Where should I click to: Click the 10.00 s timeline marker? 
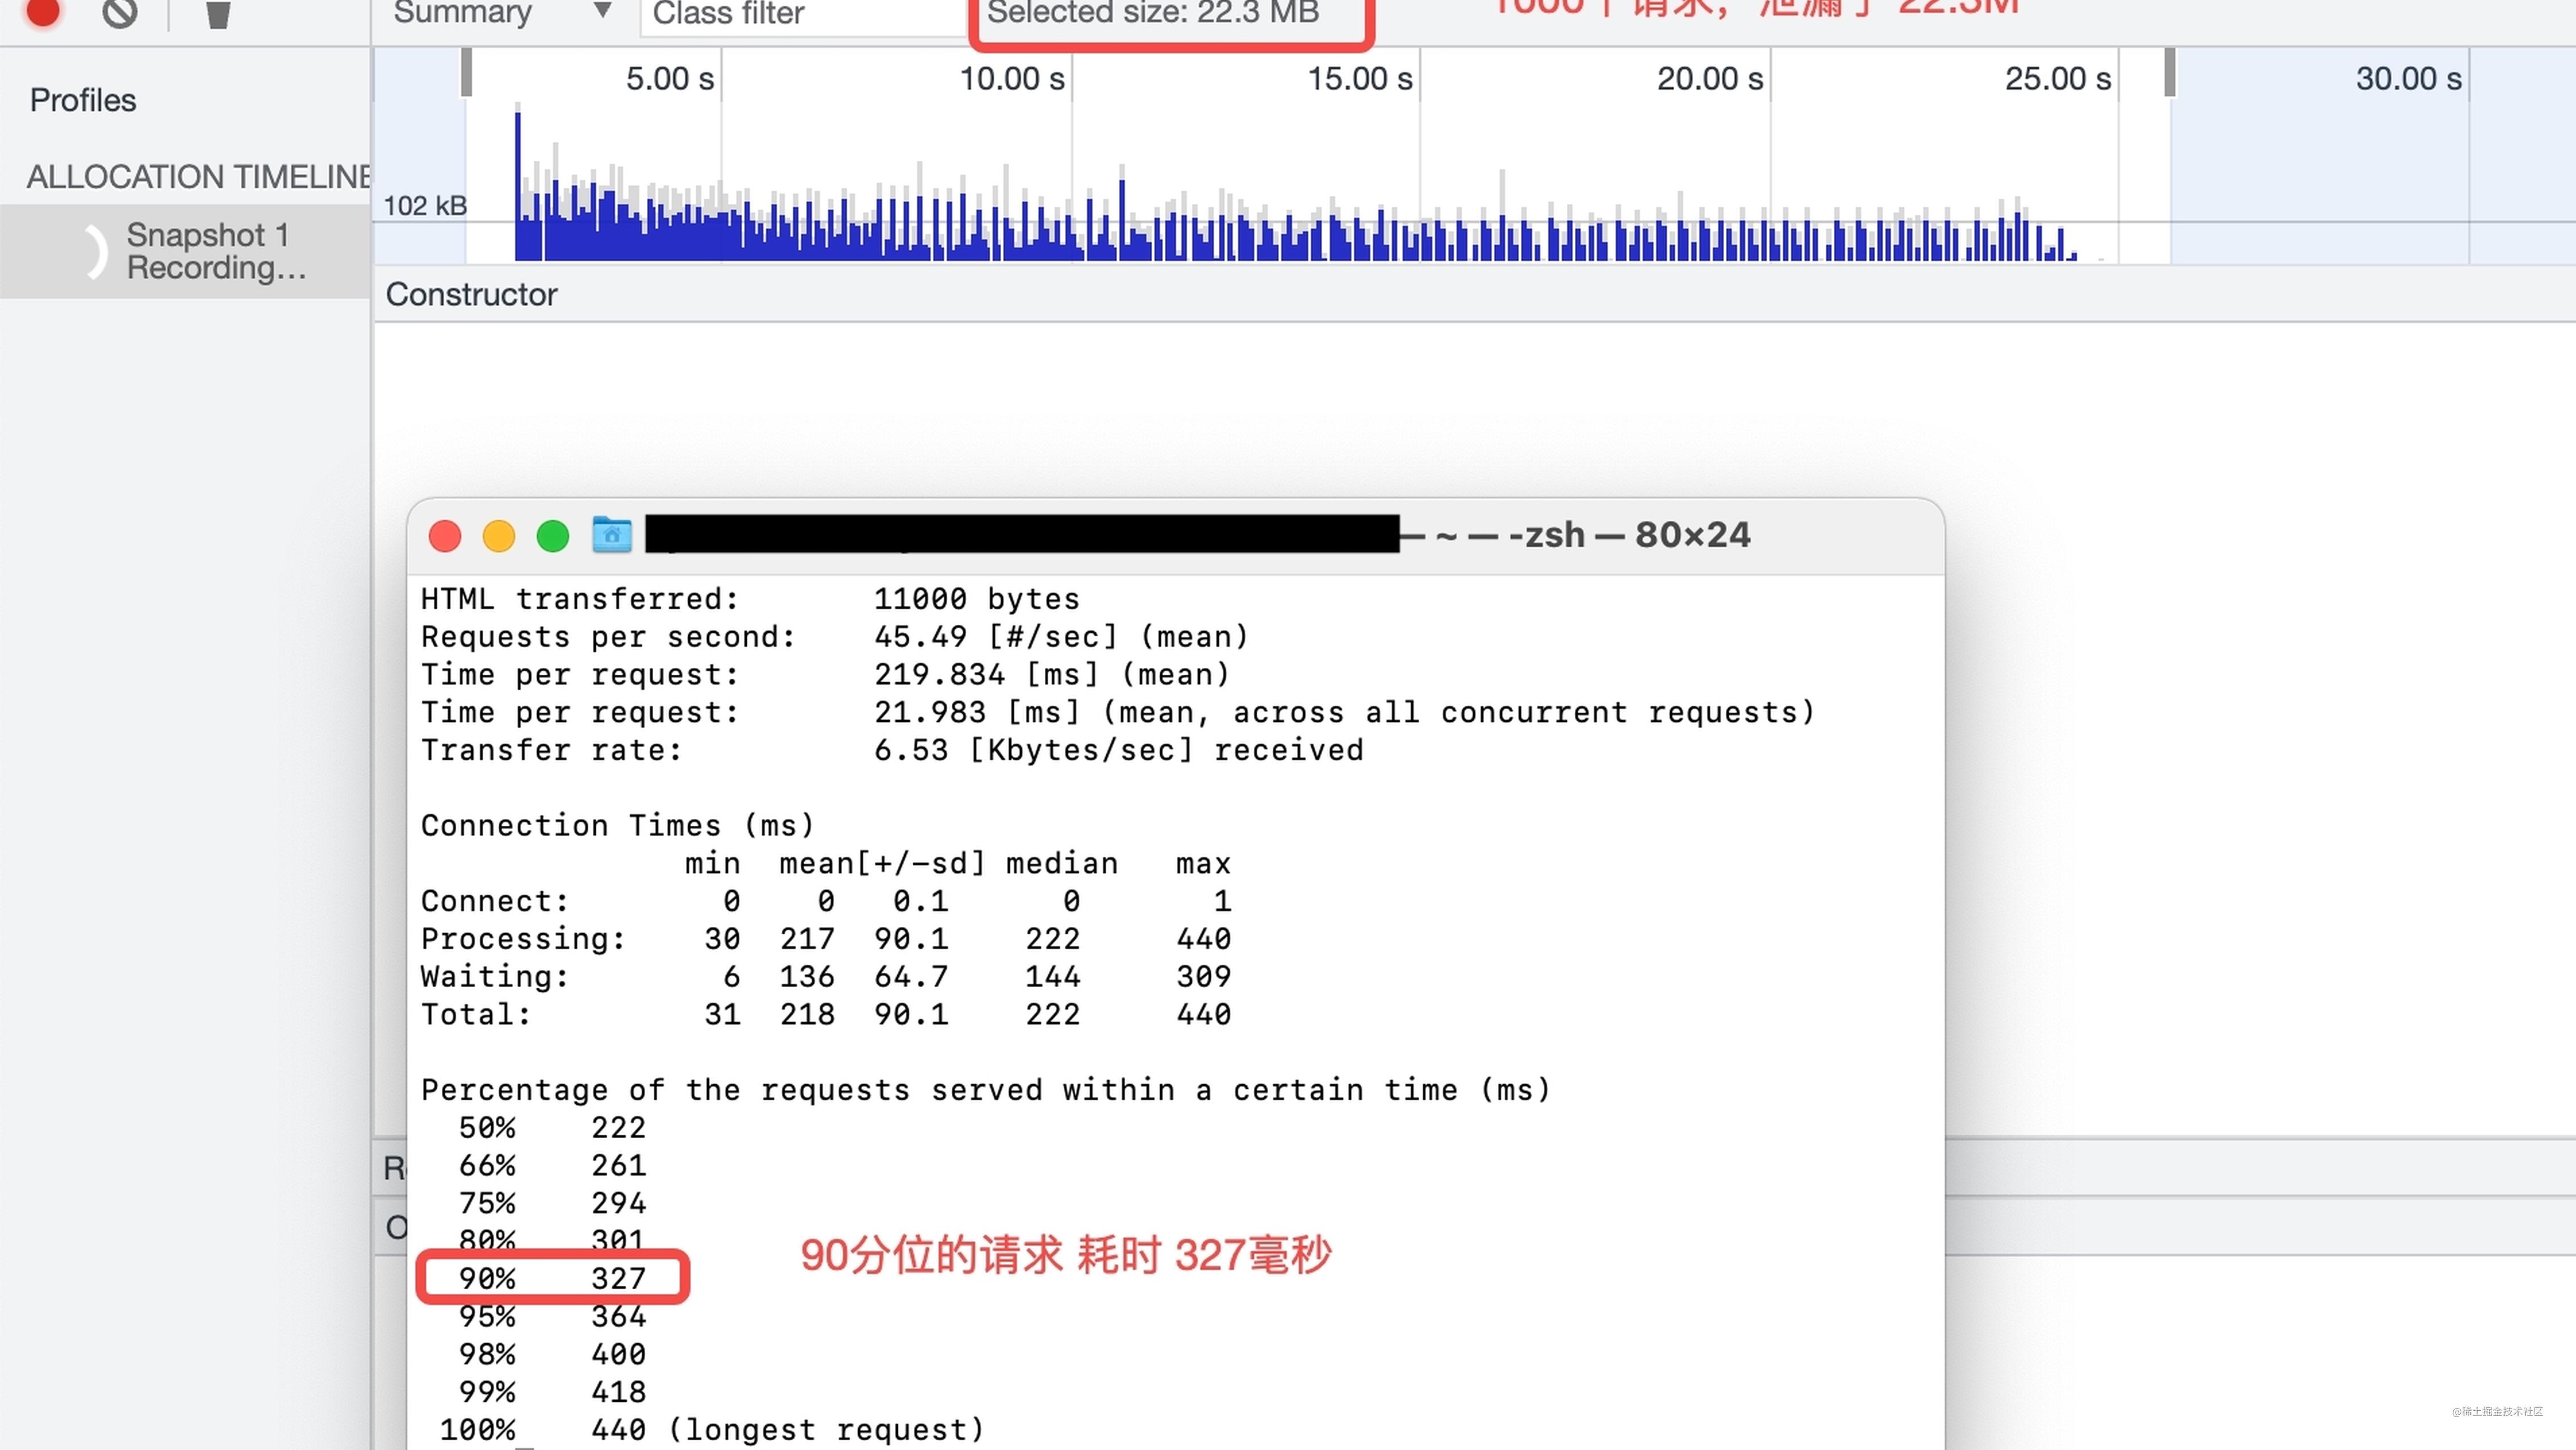click(x=1012, y=78)
